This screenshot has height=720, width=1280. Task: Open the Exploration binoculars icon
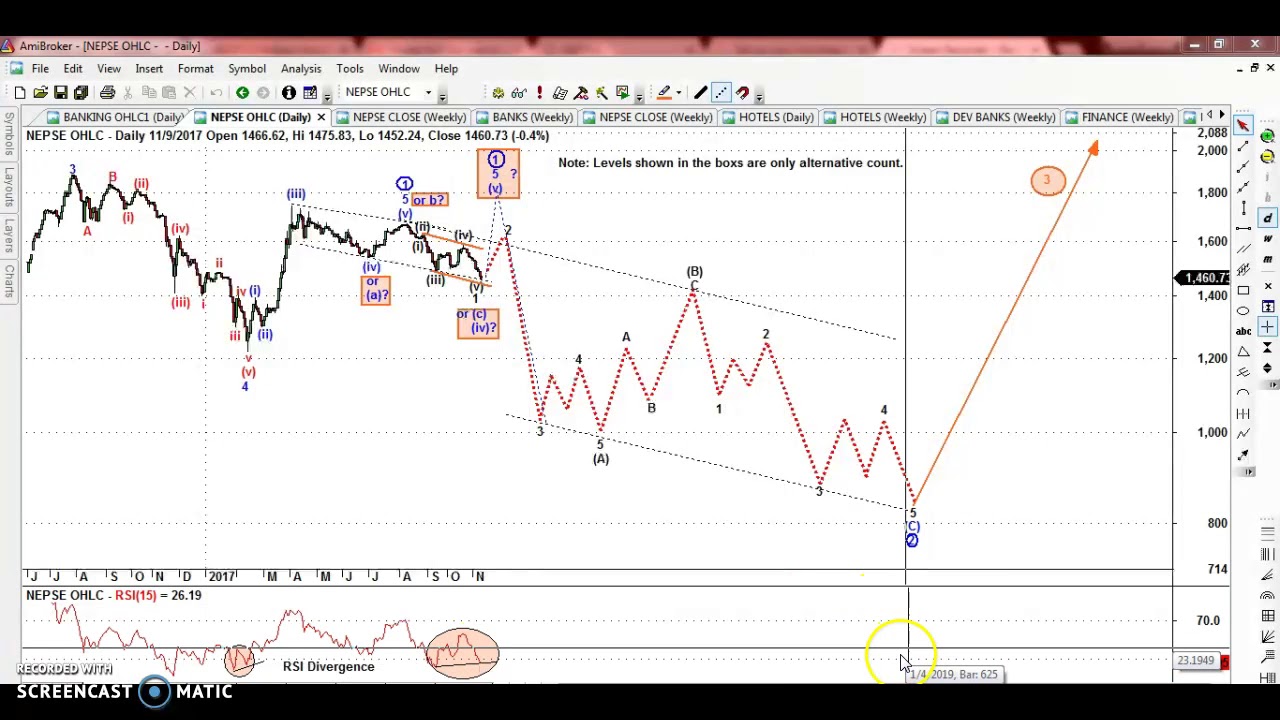point(519,92)
